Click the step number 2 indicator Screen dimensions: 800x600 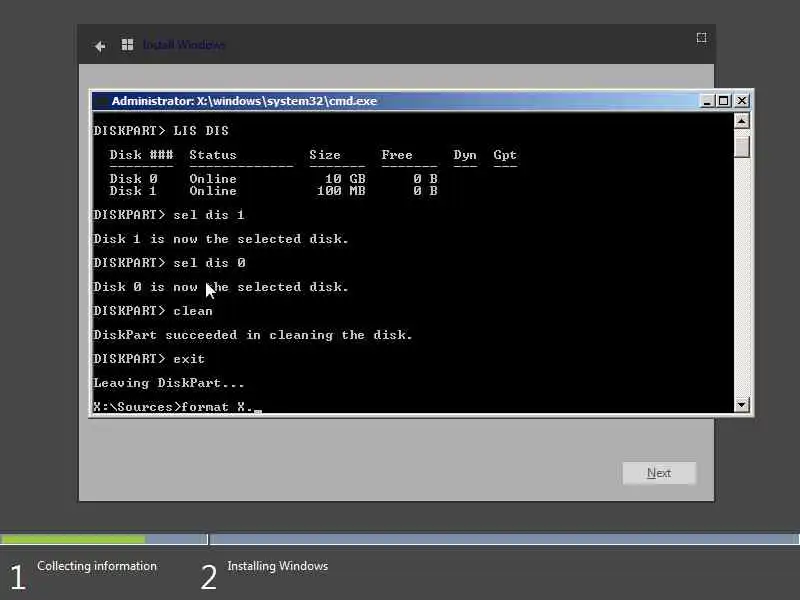[209, 577]
